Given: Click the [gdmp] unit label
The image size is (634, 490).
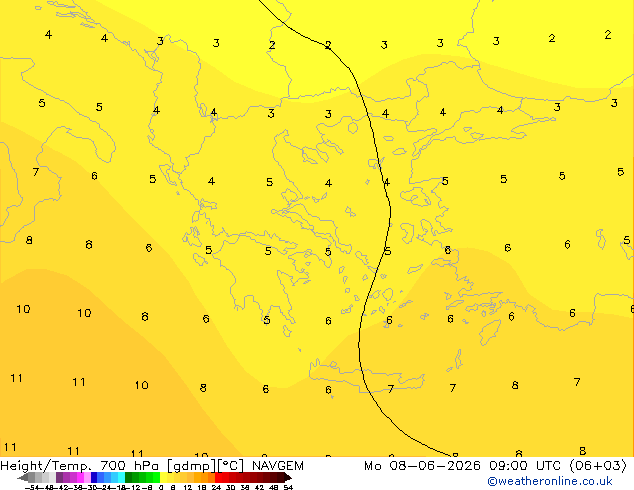Looking at the screenshot, I should pyautogui.click(x=192, y=466).
